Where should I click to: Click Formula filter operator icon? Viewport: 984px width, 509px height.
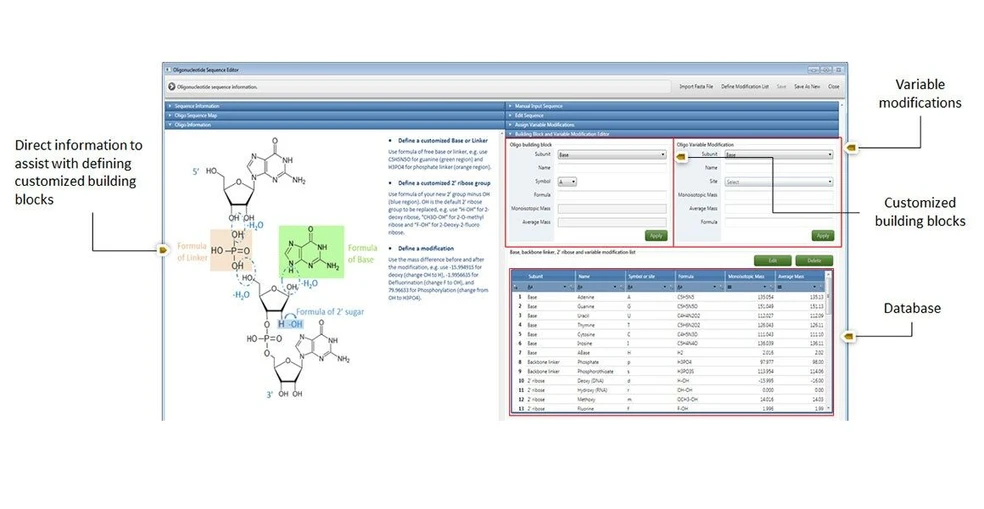pos(680,287)
